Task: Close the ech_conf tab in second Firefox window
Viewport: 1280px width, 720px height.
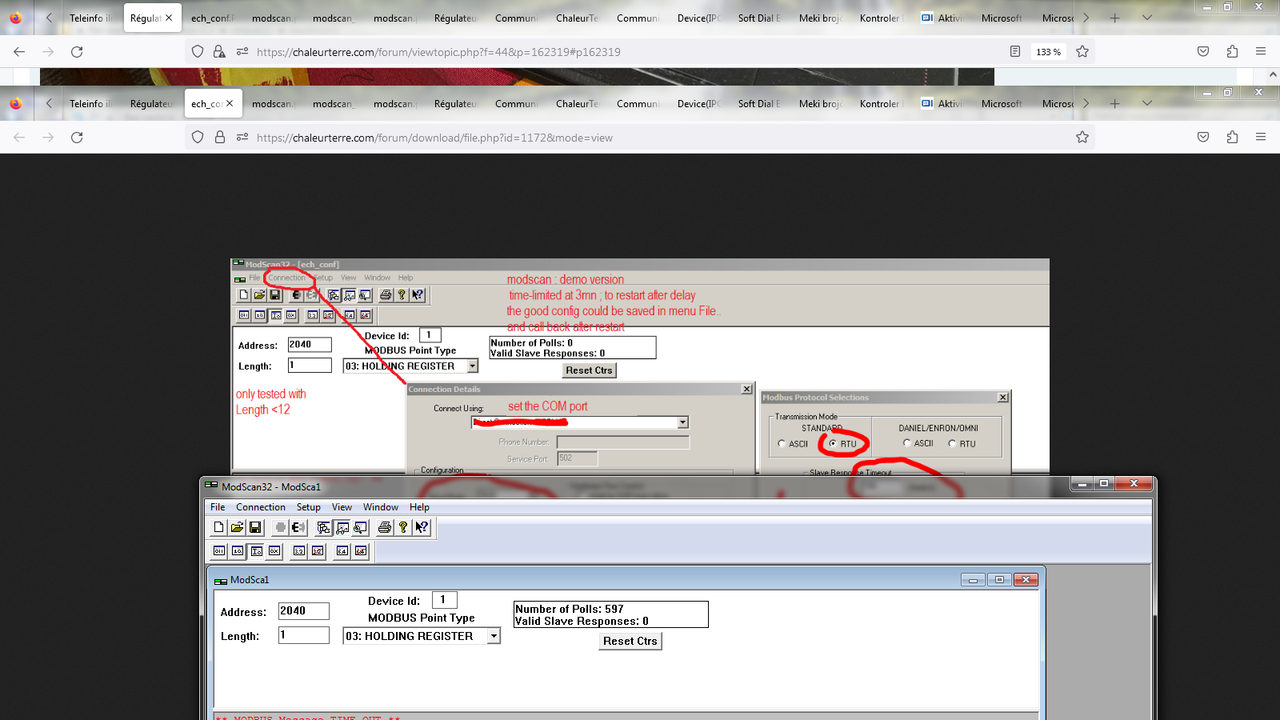Action: coord(229,103)
